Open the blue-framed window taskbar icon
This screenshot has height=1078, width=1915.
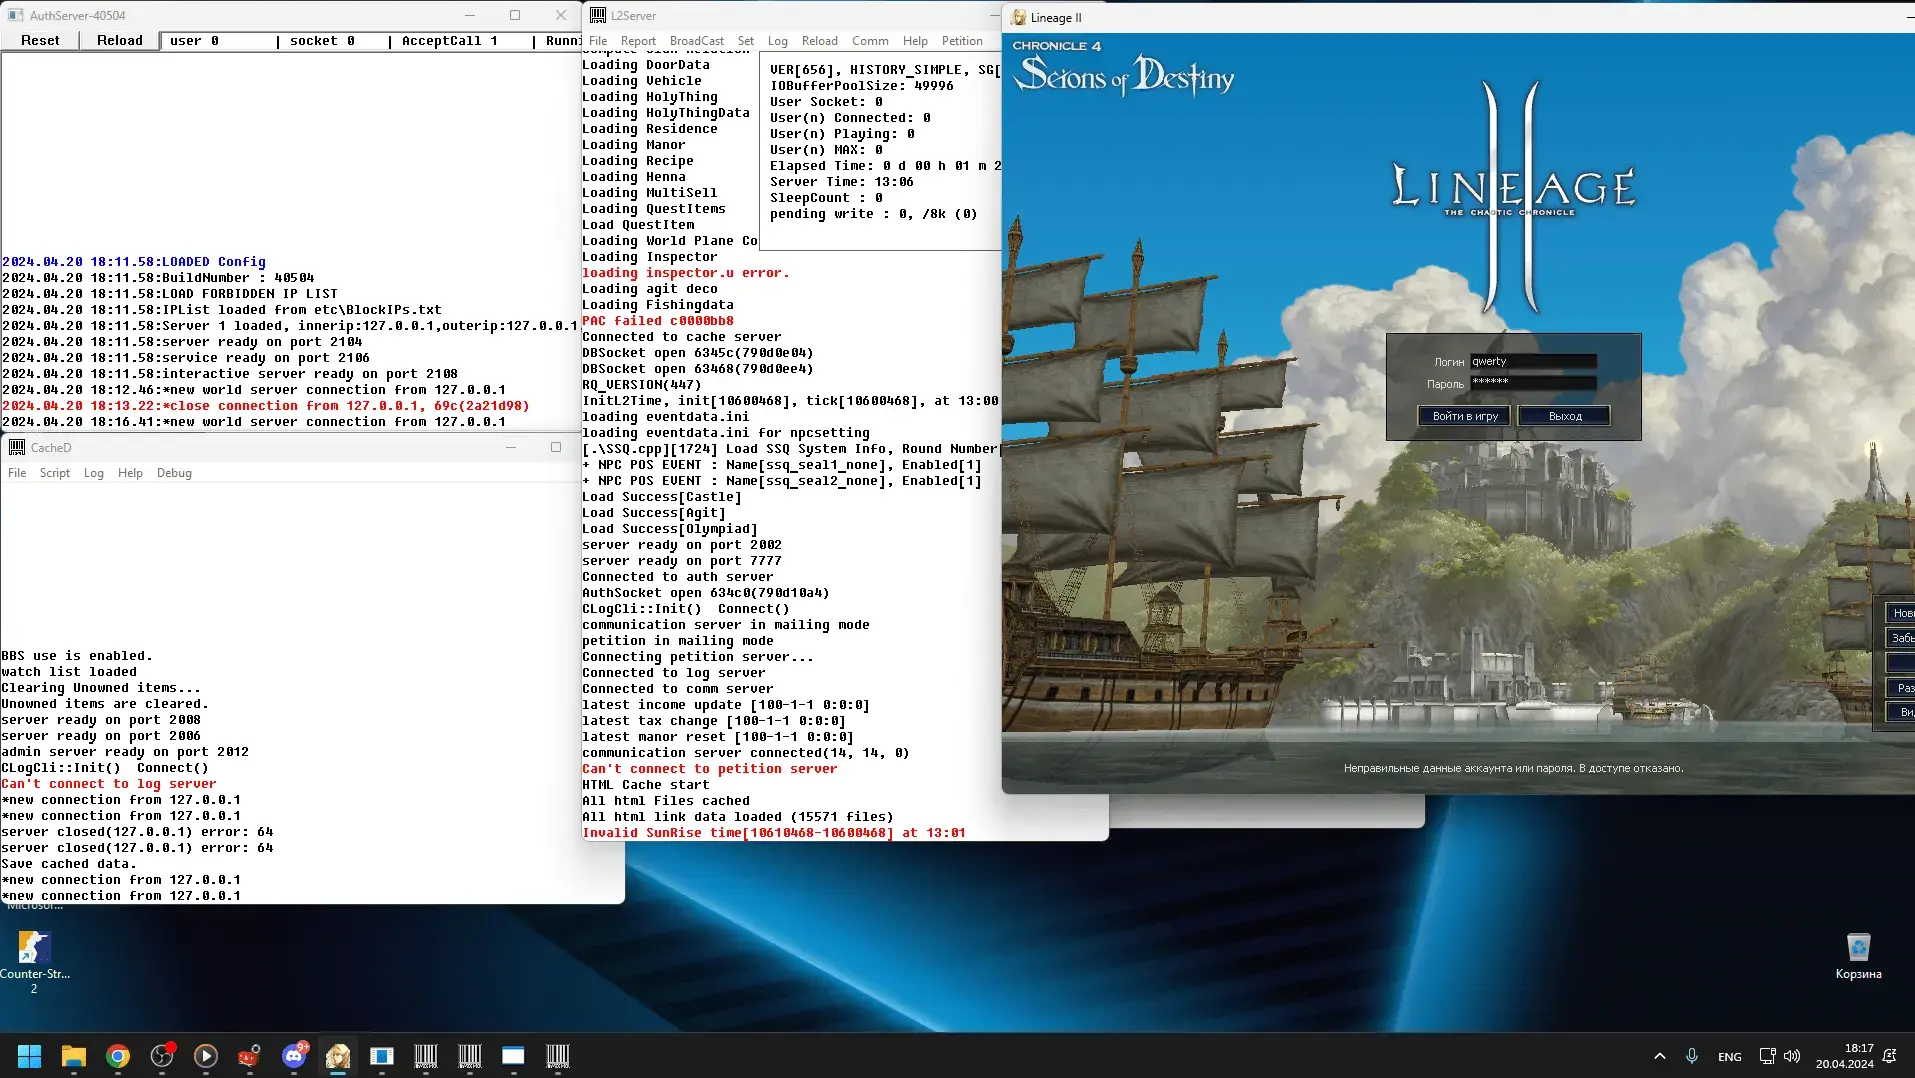tap(382, 1056)
